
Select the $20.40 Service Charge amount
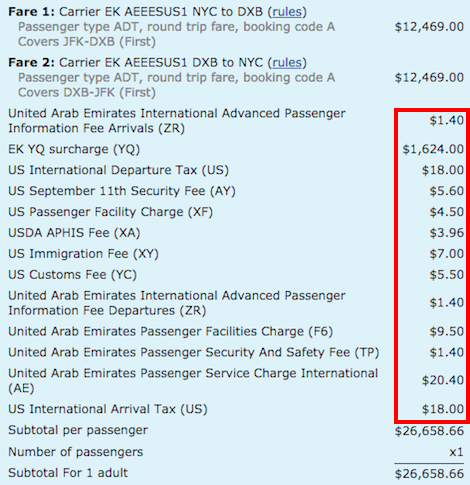click(443, 380)
